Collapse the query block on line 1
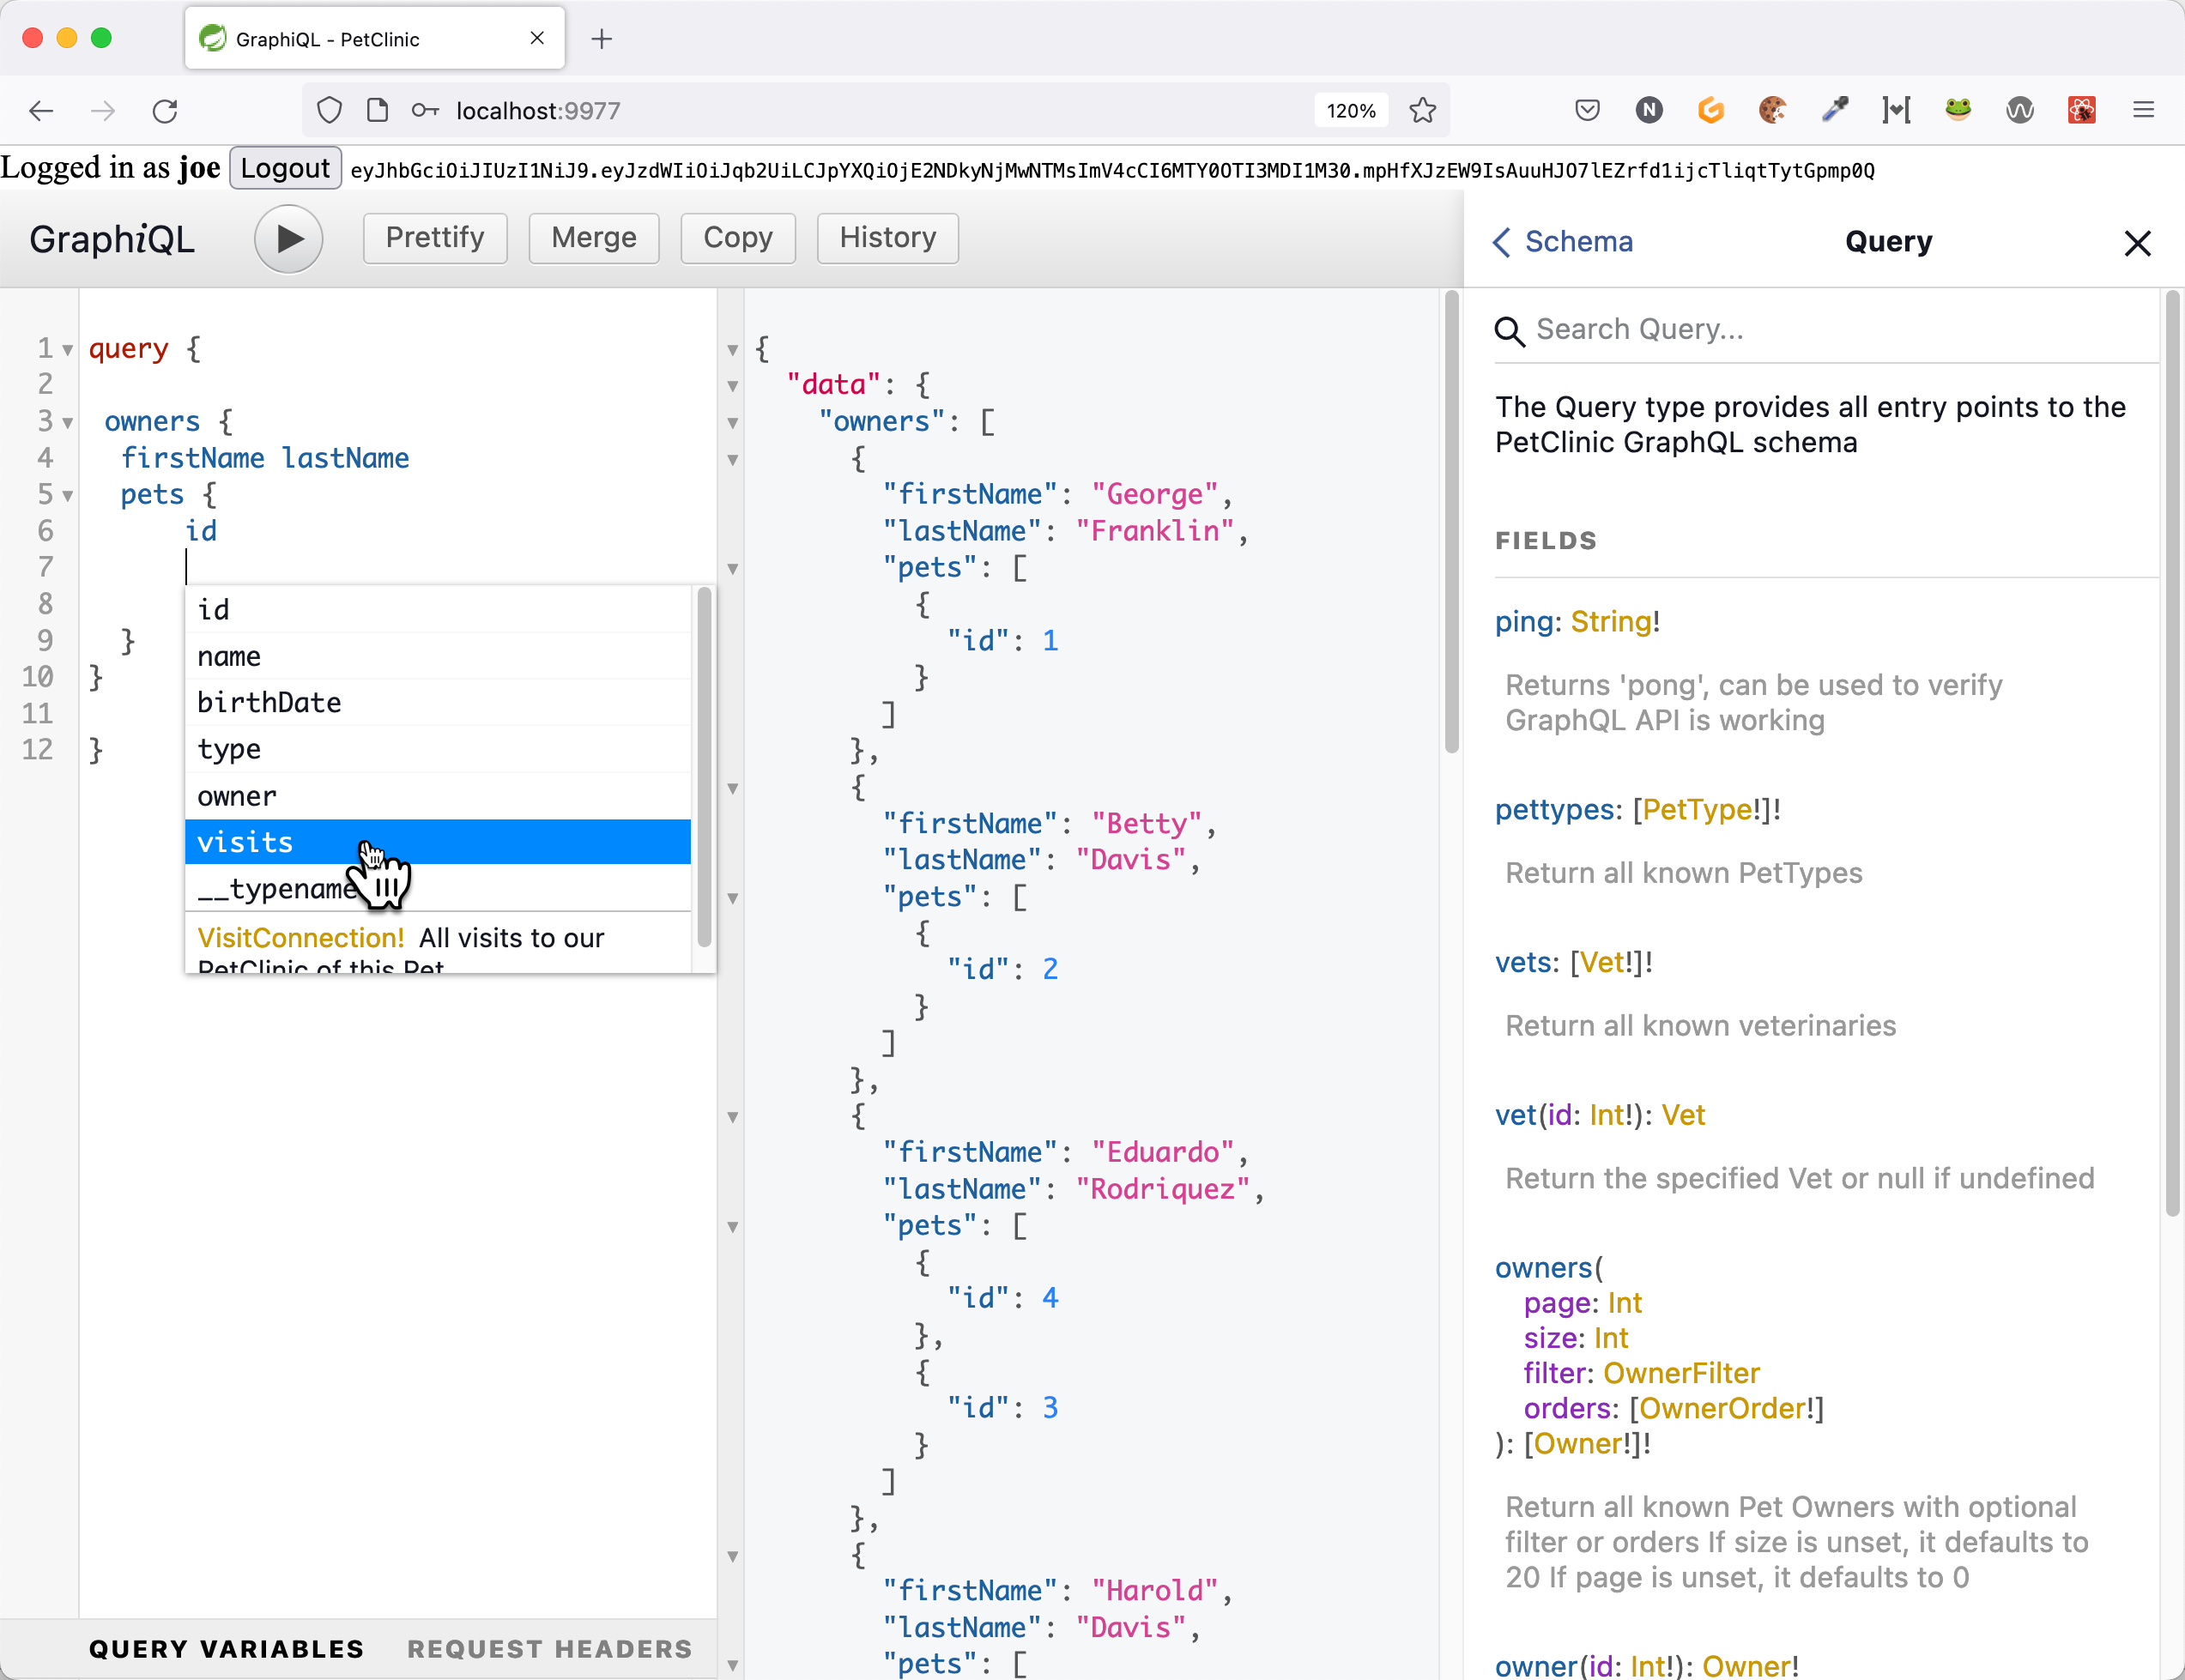The image size is (2185, 1680). click(68, 350)
